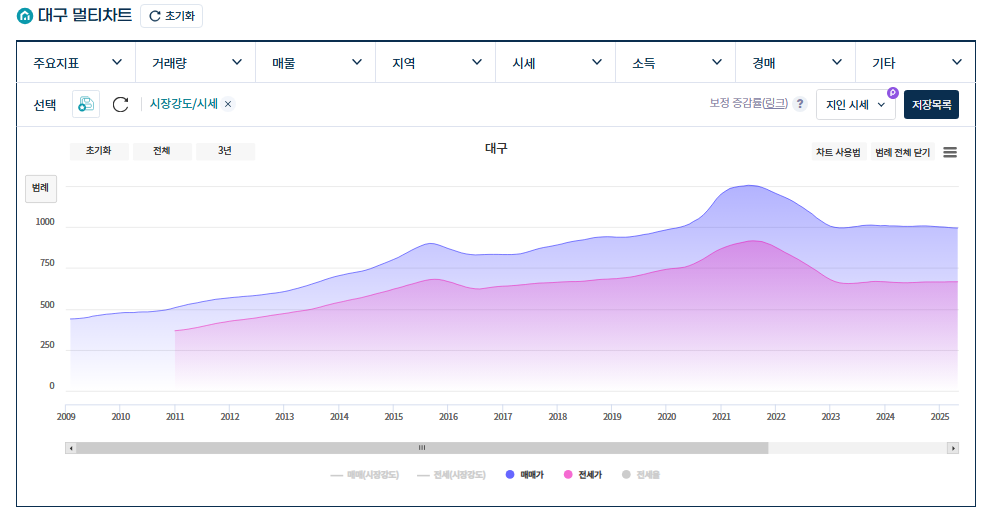Expand the 소득 dropdown menu
This screenshot has height=514, width=981.
point(676,63)
